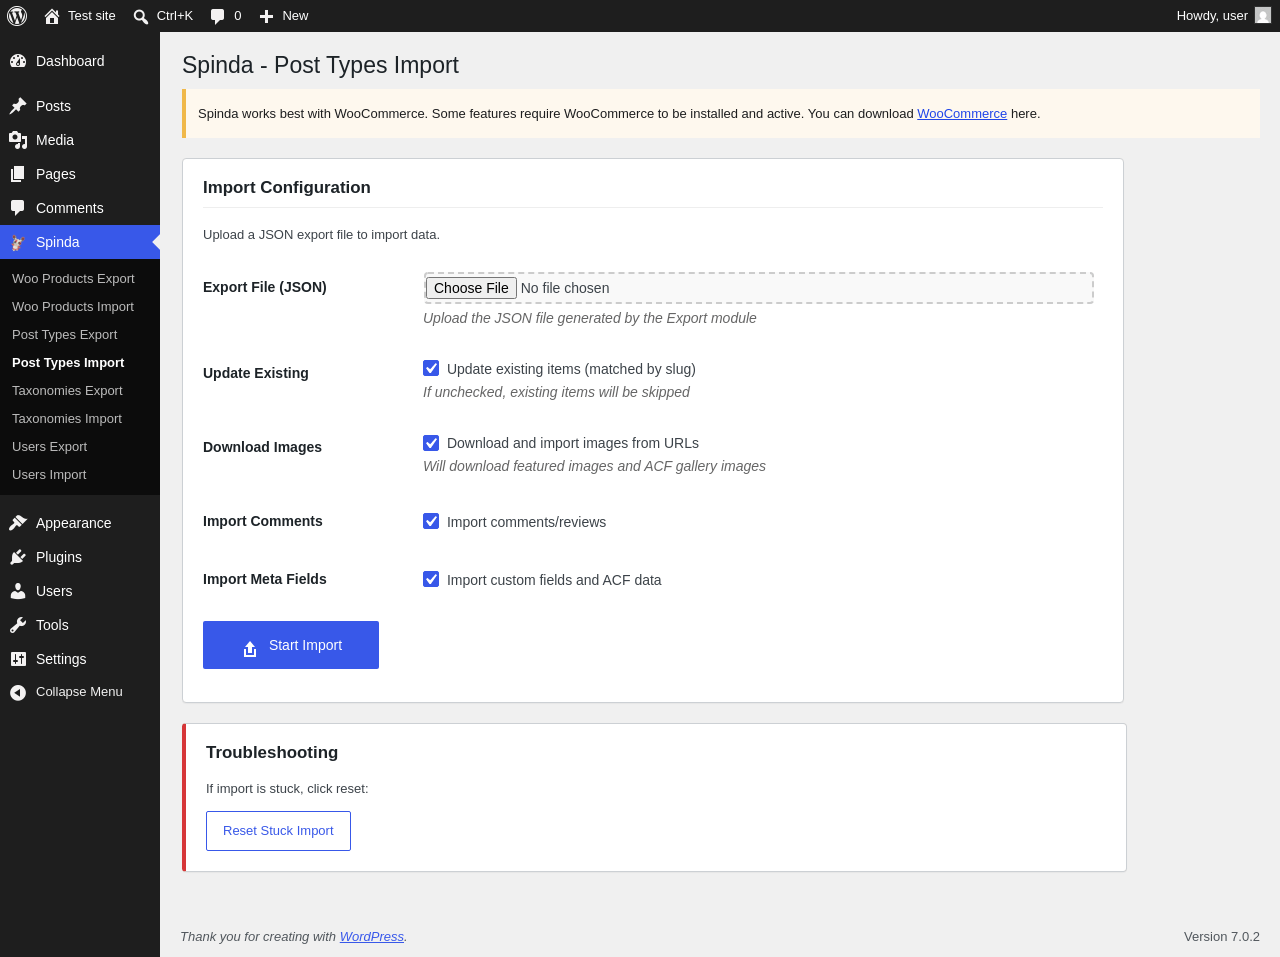Uncheck Import custom fields and ACF data
This screenshot has width=1280, height=957.
click(431, 579)
